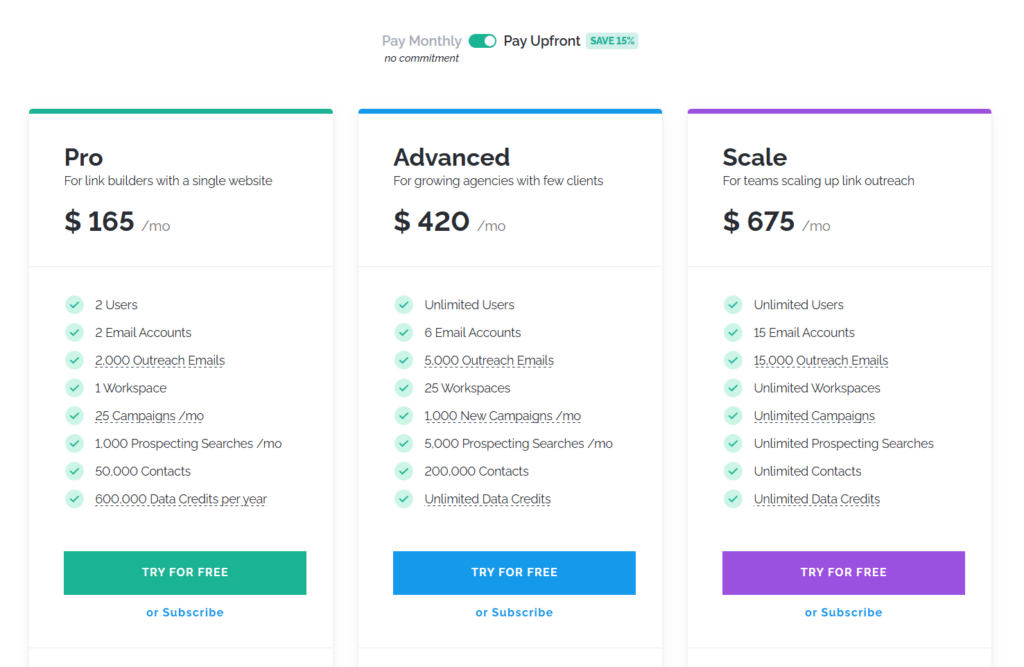Click the SAVE 15% badge
The height and width of the screenshot is (667, 1024).
(x=612, y=41)
